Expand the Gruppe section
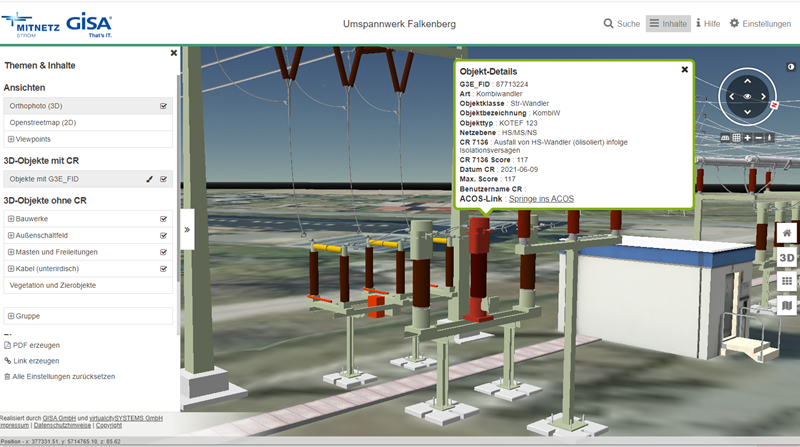Image resolution: width=800 pixels, height=447 pixels. 11,316
